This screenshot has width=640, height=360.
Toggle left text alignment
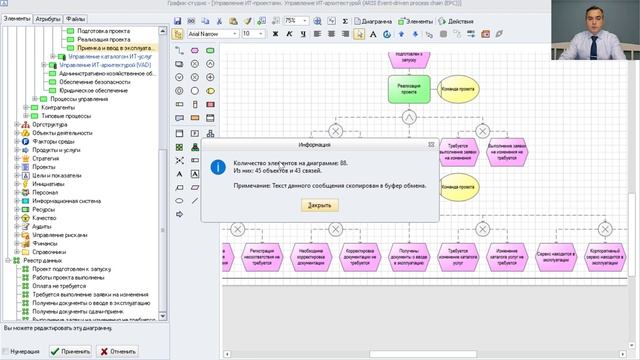point(317,34)
